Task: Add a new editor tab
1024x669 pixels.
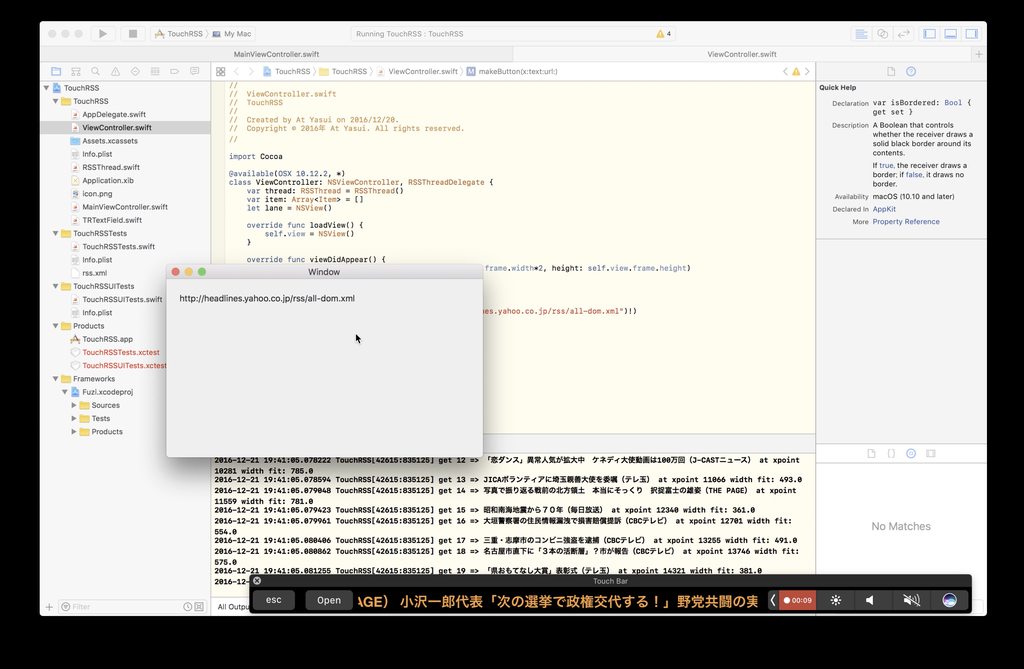Action: [x=978, y=54]
